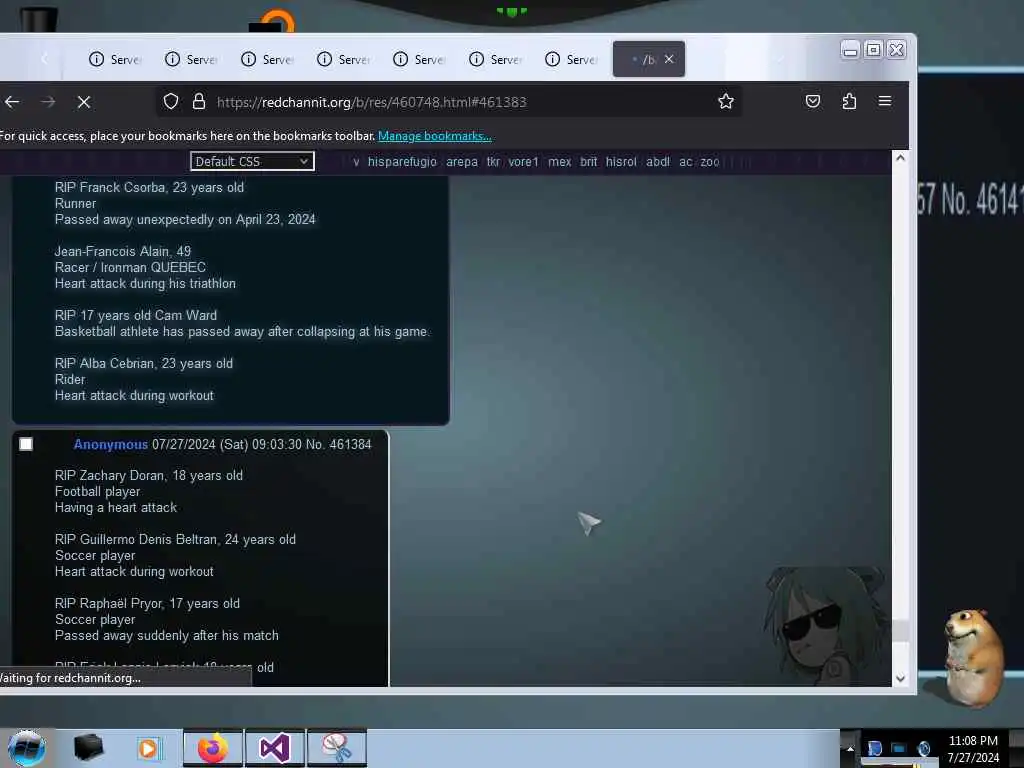This screenshot has height=768, width=1024.
Task: Show hidden system tray icons arrow
Action: point(850,748)
